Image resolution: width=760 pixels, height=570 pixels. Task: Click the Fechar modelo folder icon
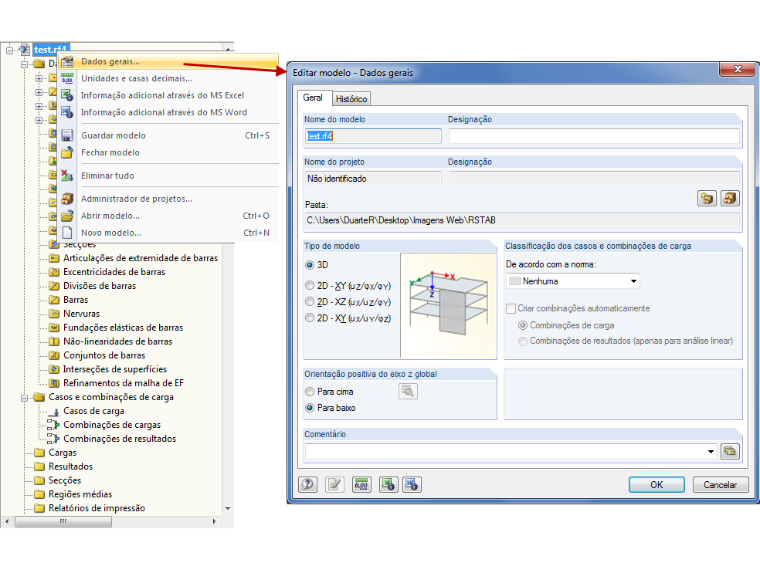point(67,152)
